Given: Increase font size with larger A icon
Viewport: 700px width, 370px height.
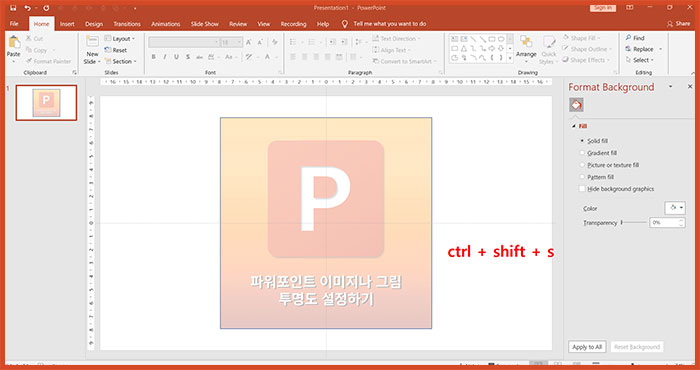Looking at the screenshot, I should [249, 42].
